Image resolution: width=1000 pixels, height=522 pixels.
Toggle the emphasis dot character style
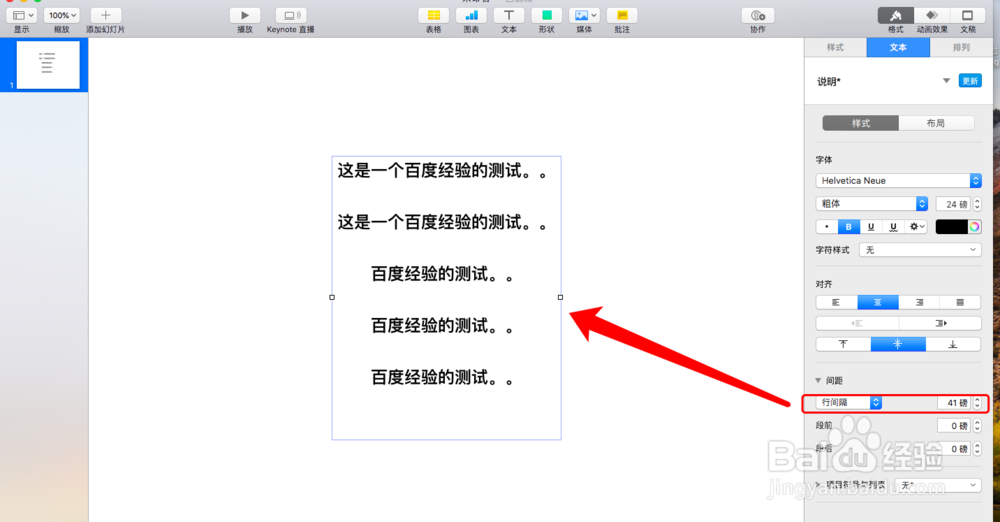(x=827, y=227)
